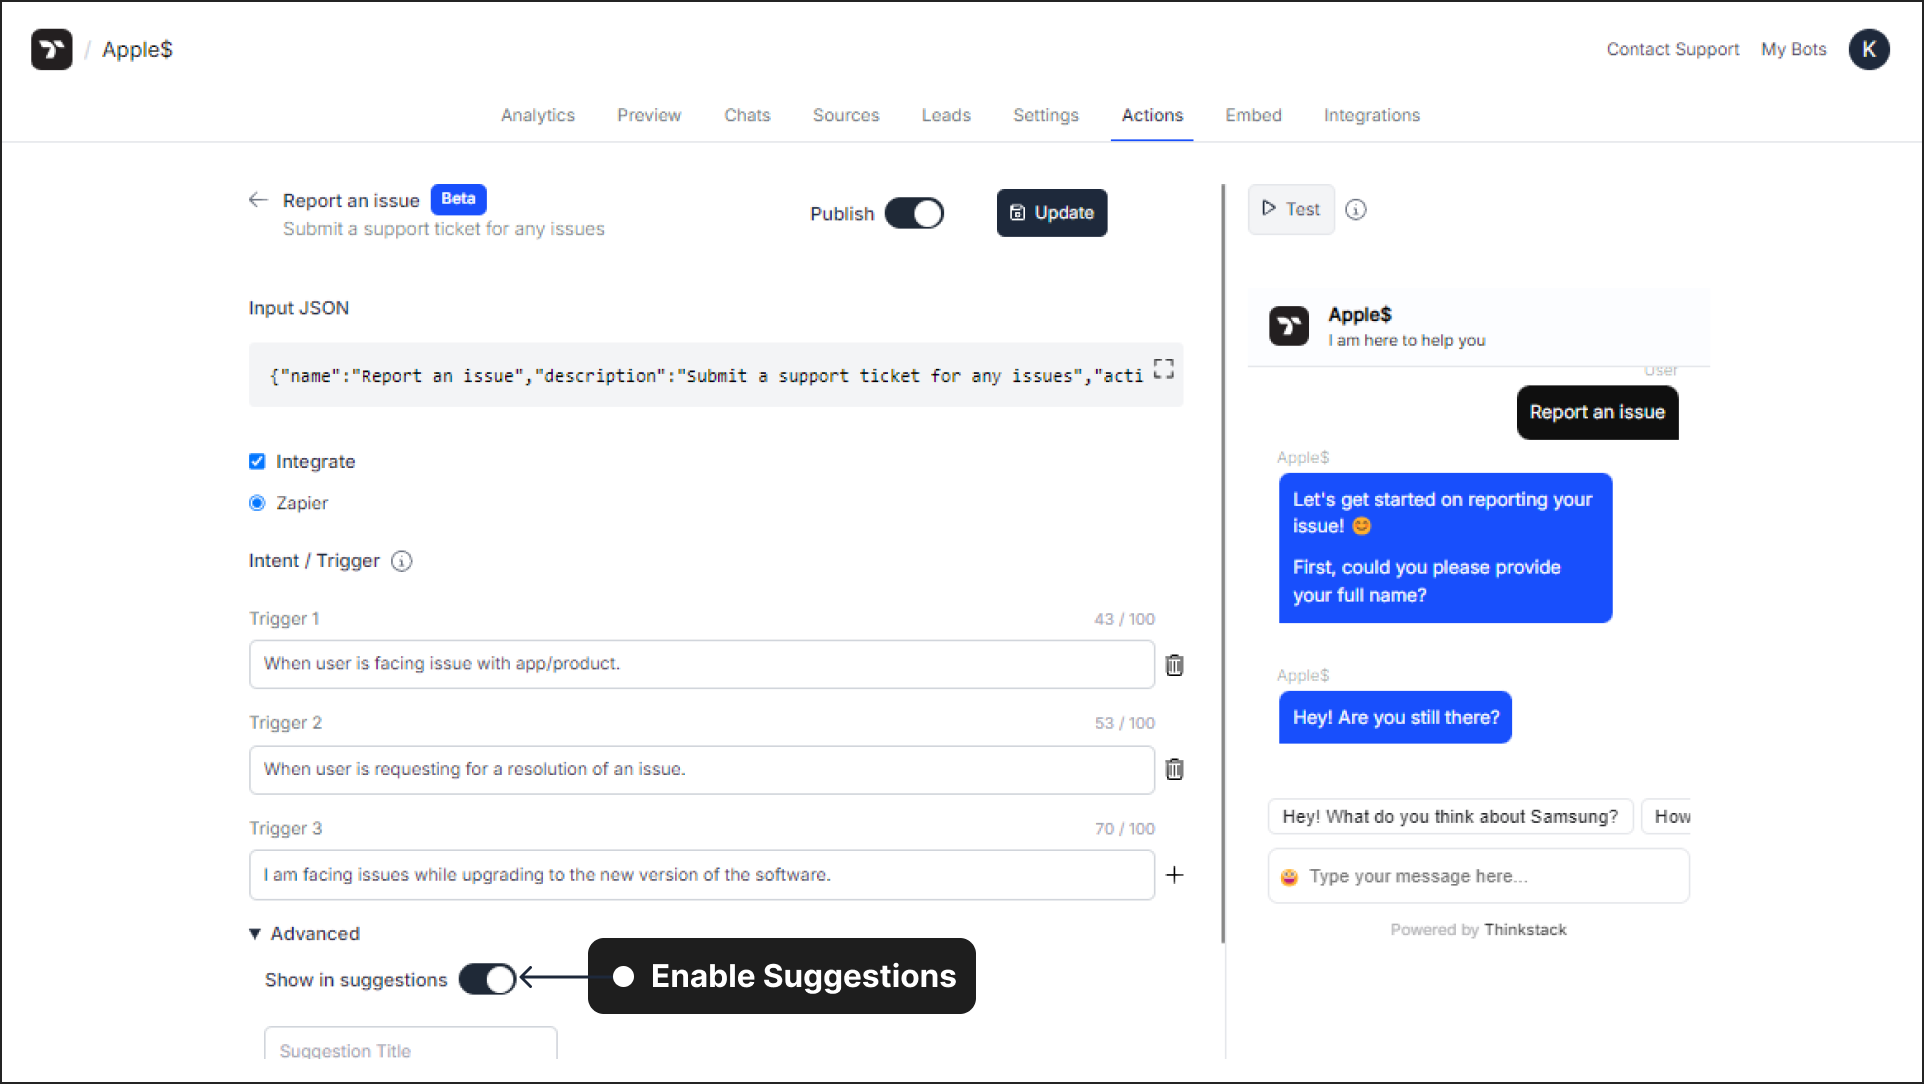The width and height of the screenshot is (1924, 1084).
Task: Click the Submit a support ticket subtitle
Action: tap(443, 229)
